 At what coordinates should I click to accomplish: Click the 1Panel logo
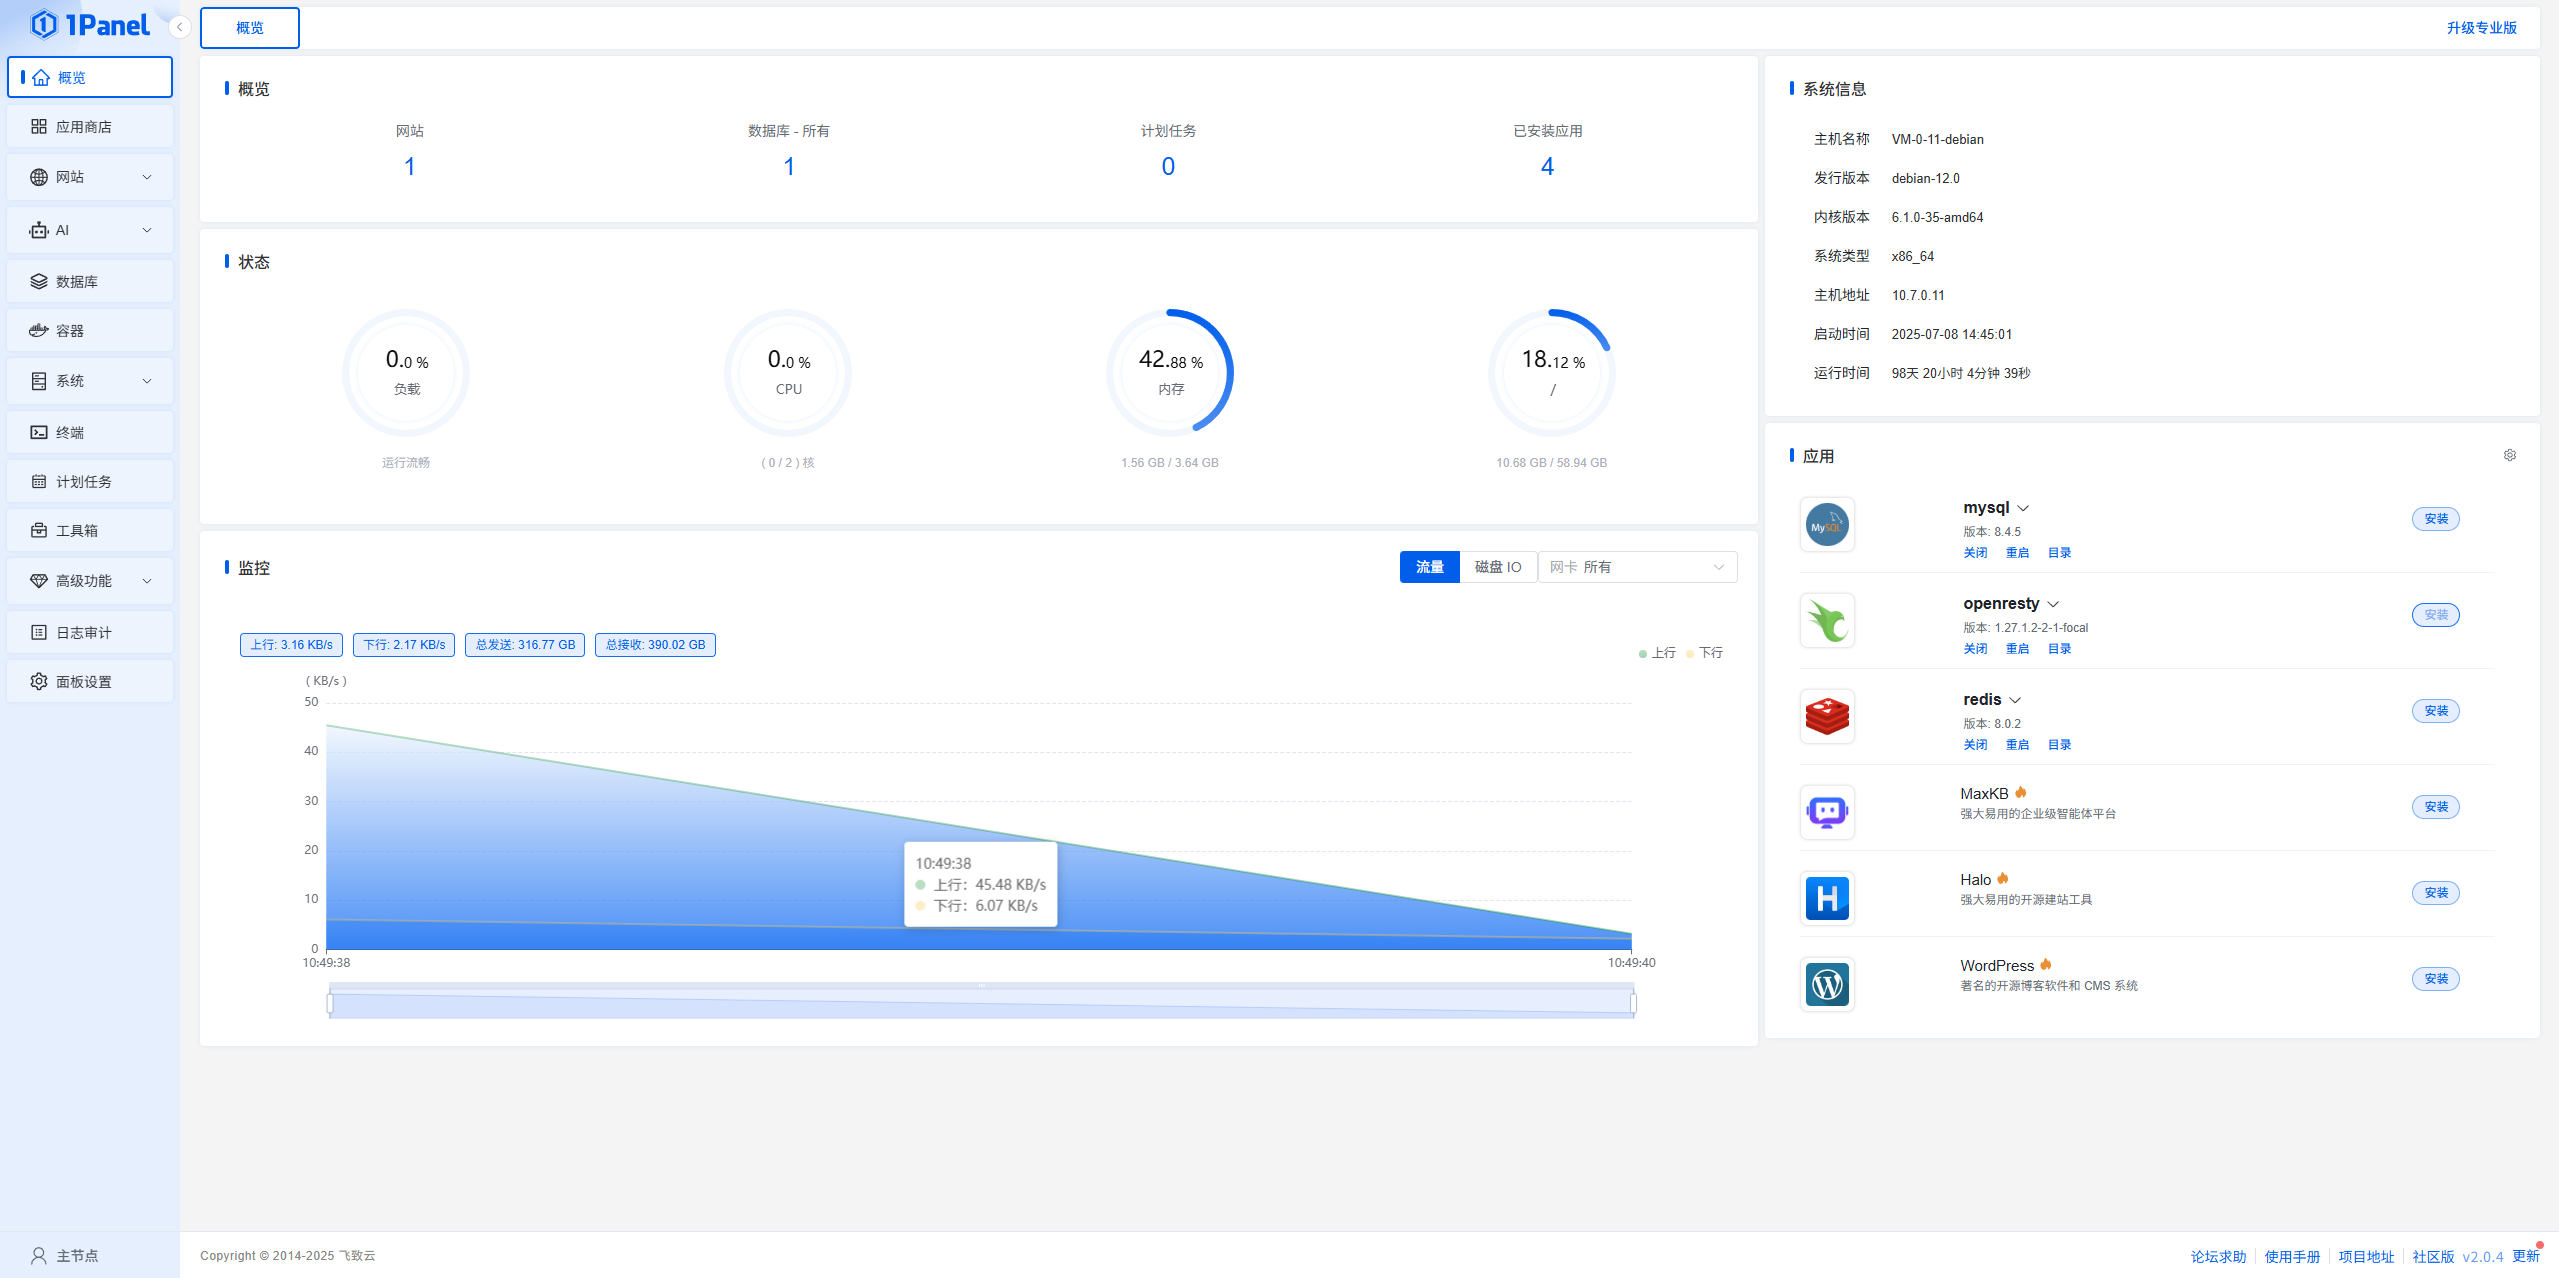[x=90, y=25]
